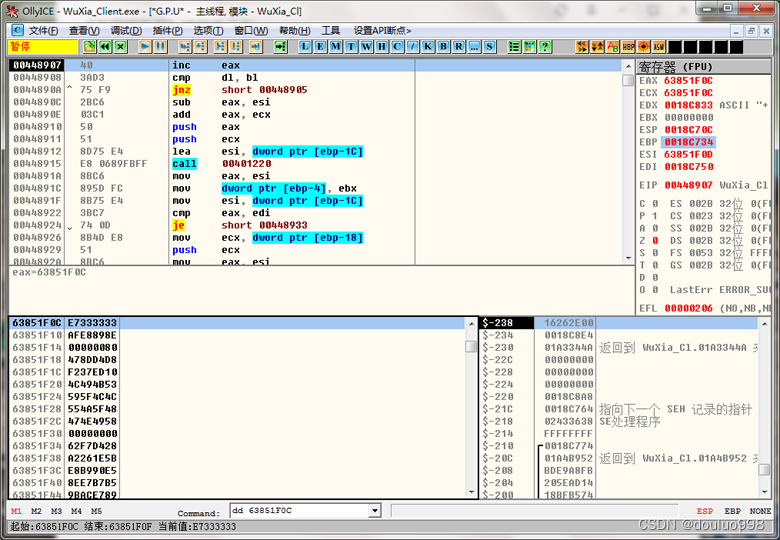
Task: Open Handles window with H button
Action: (x=382, y=47)
